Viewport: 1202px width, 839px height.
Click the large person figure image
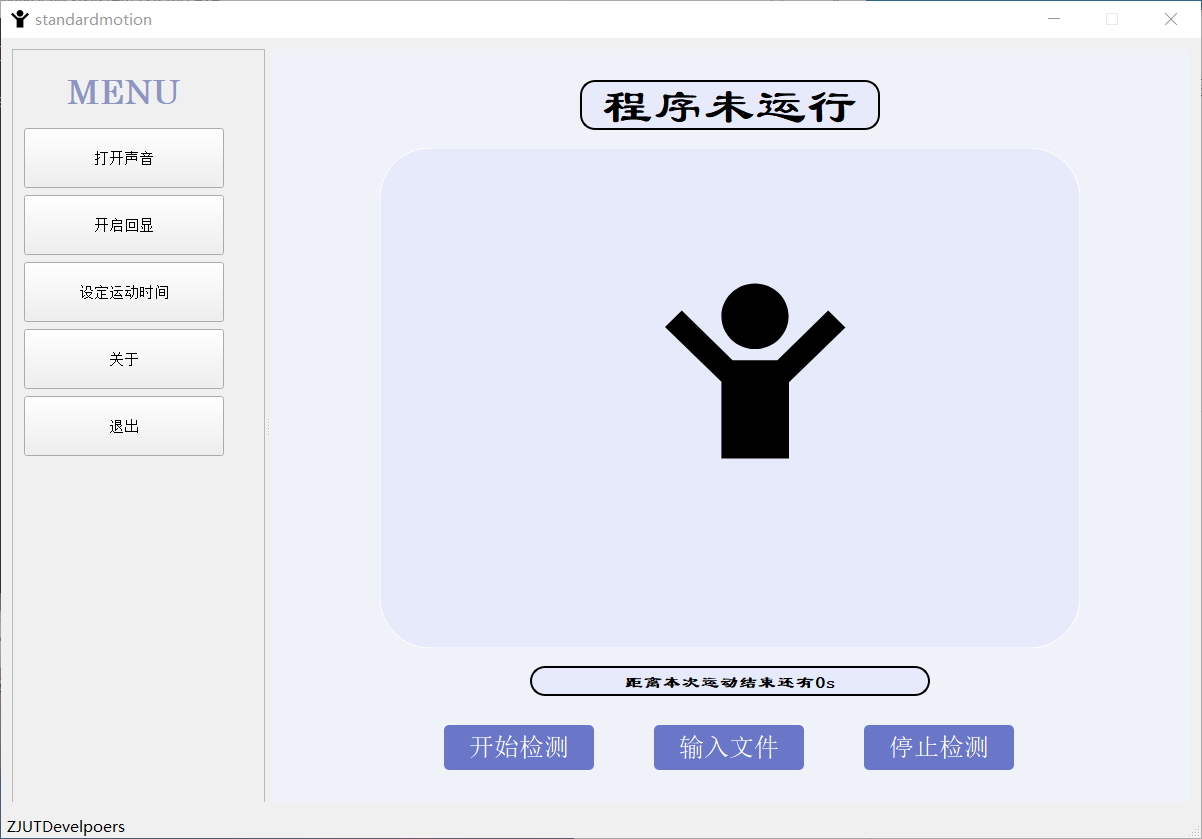755,371
